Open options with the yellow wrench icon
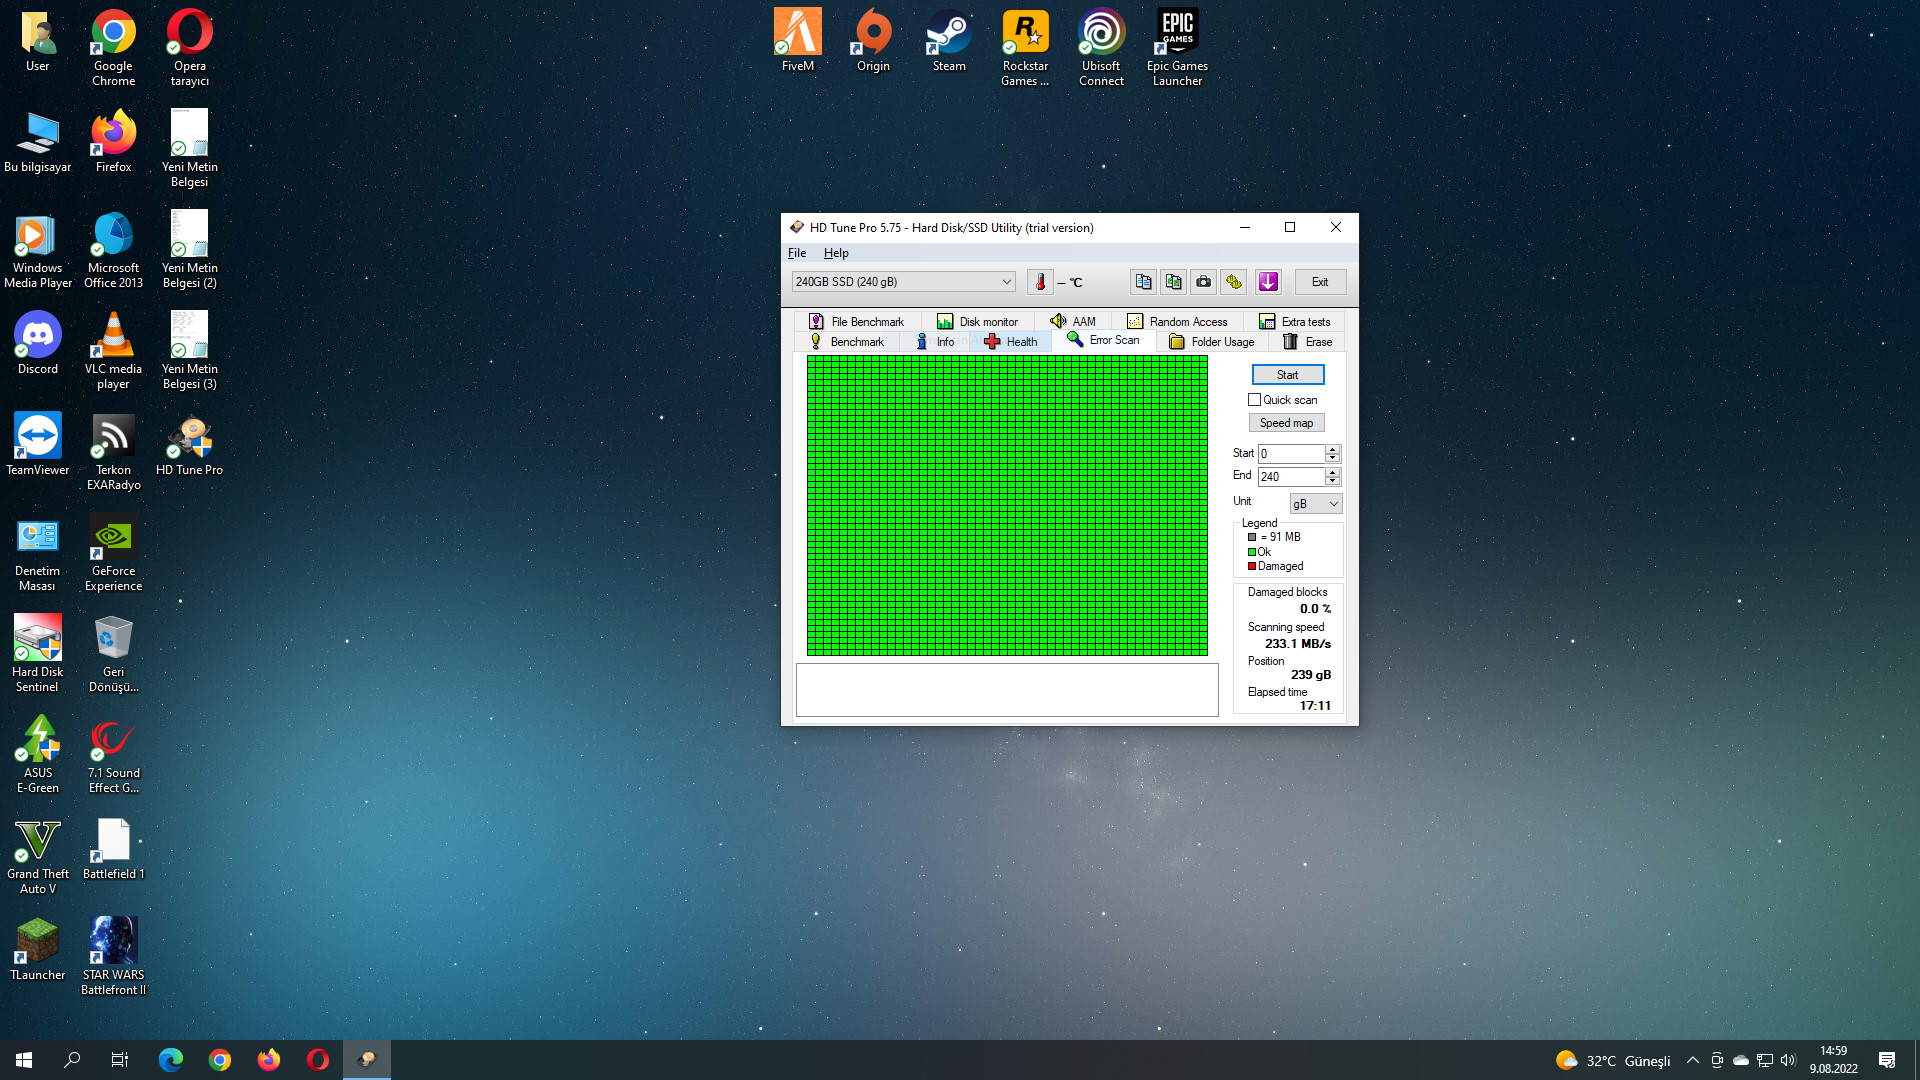 [x=1233, y=282]
